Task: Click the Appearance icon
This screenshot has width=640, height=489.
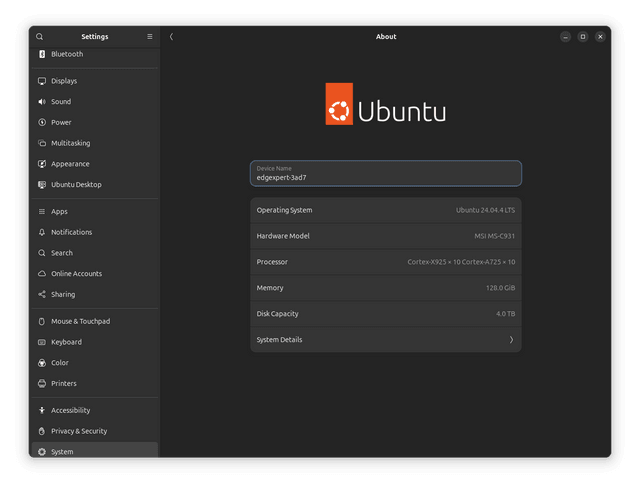Action: (x=42, y=164)
